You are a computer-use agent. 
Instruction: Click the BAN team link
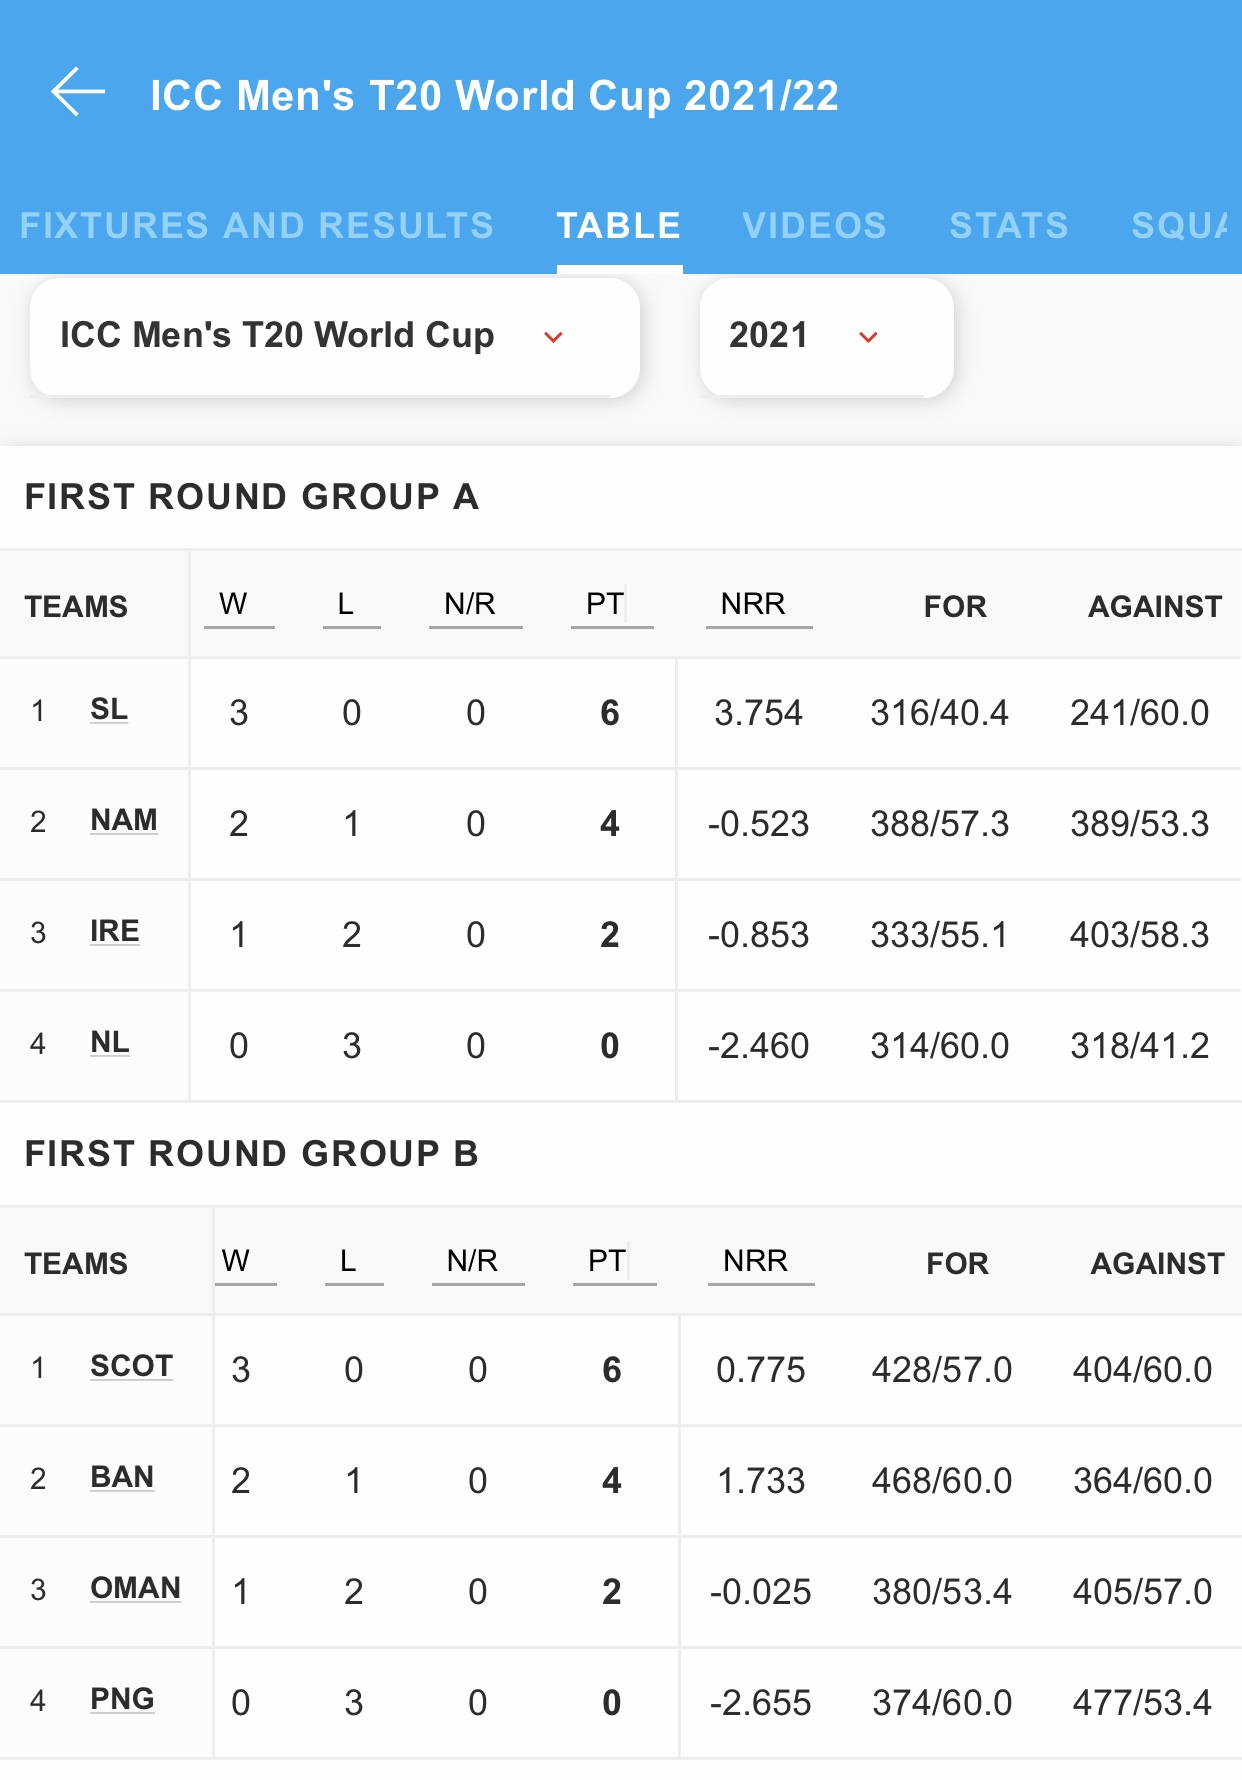click(x=122, y=1478)
